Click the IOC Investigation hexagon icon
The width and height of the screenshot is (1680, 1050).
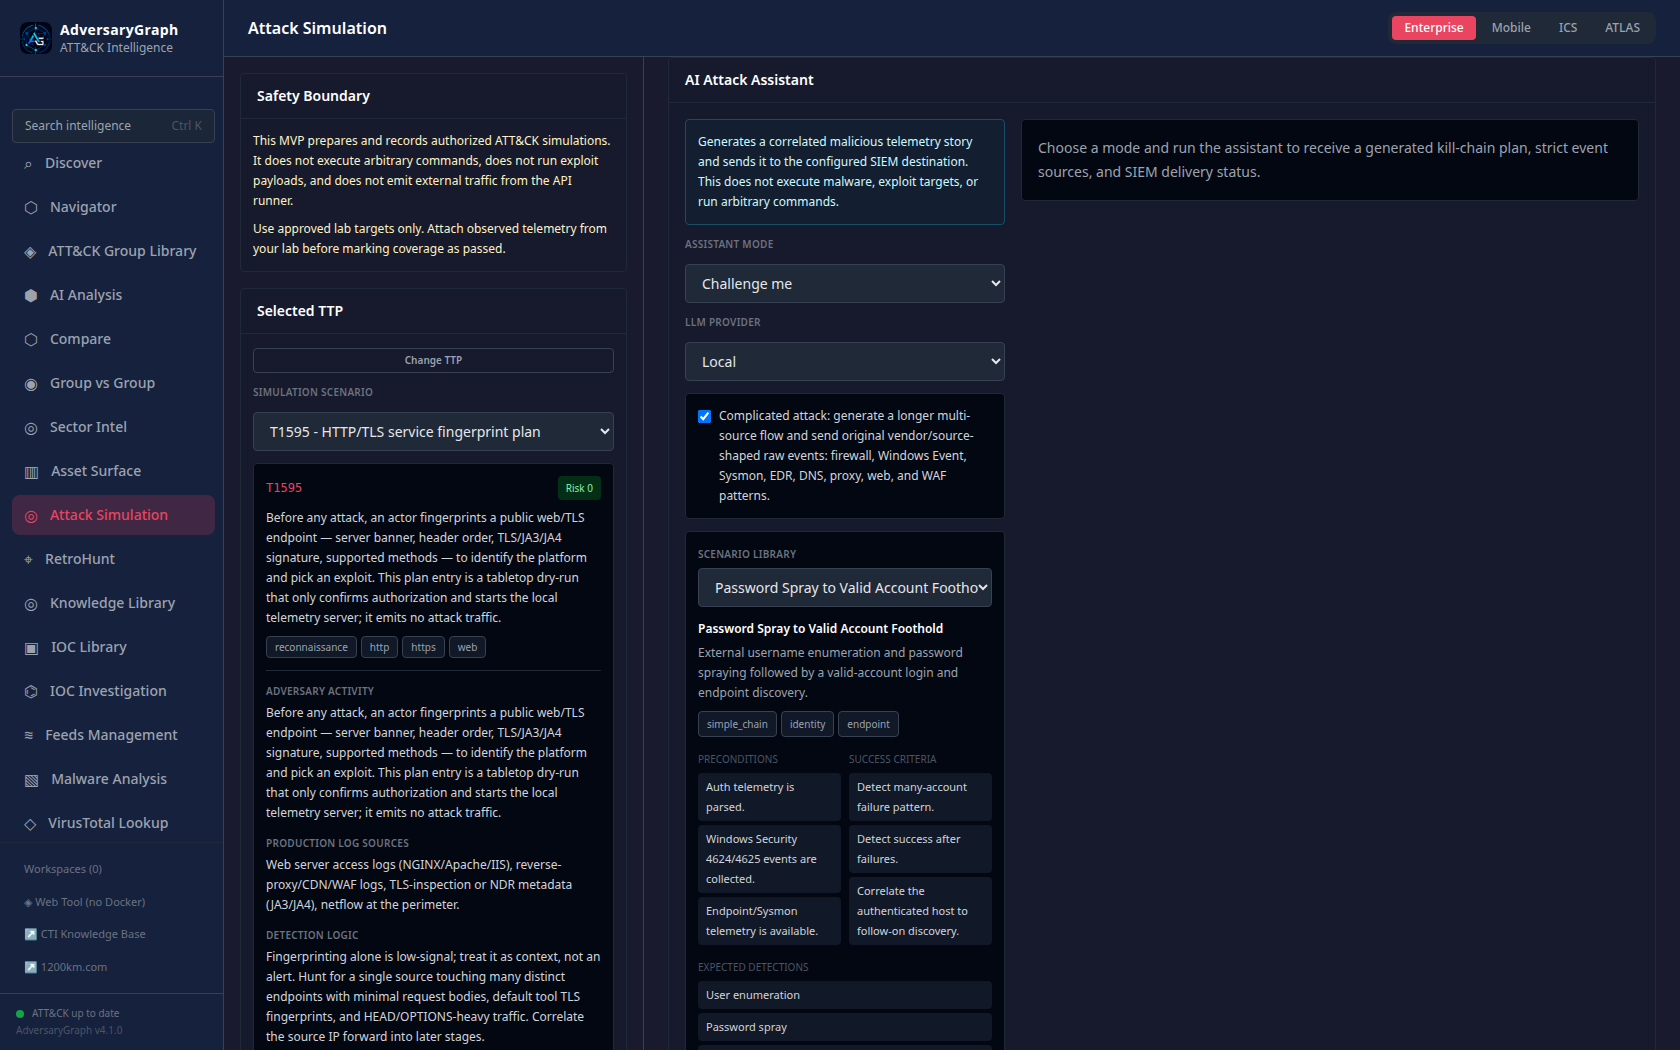point(31,692)
